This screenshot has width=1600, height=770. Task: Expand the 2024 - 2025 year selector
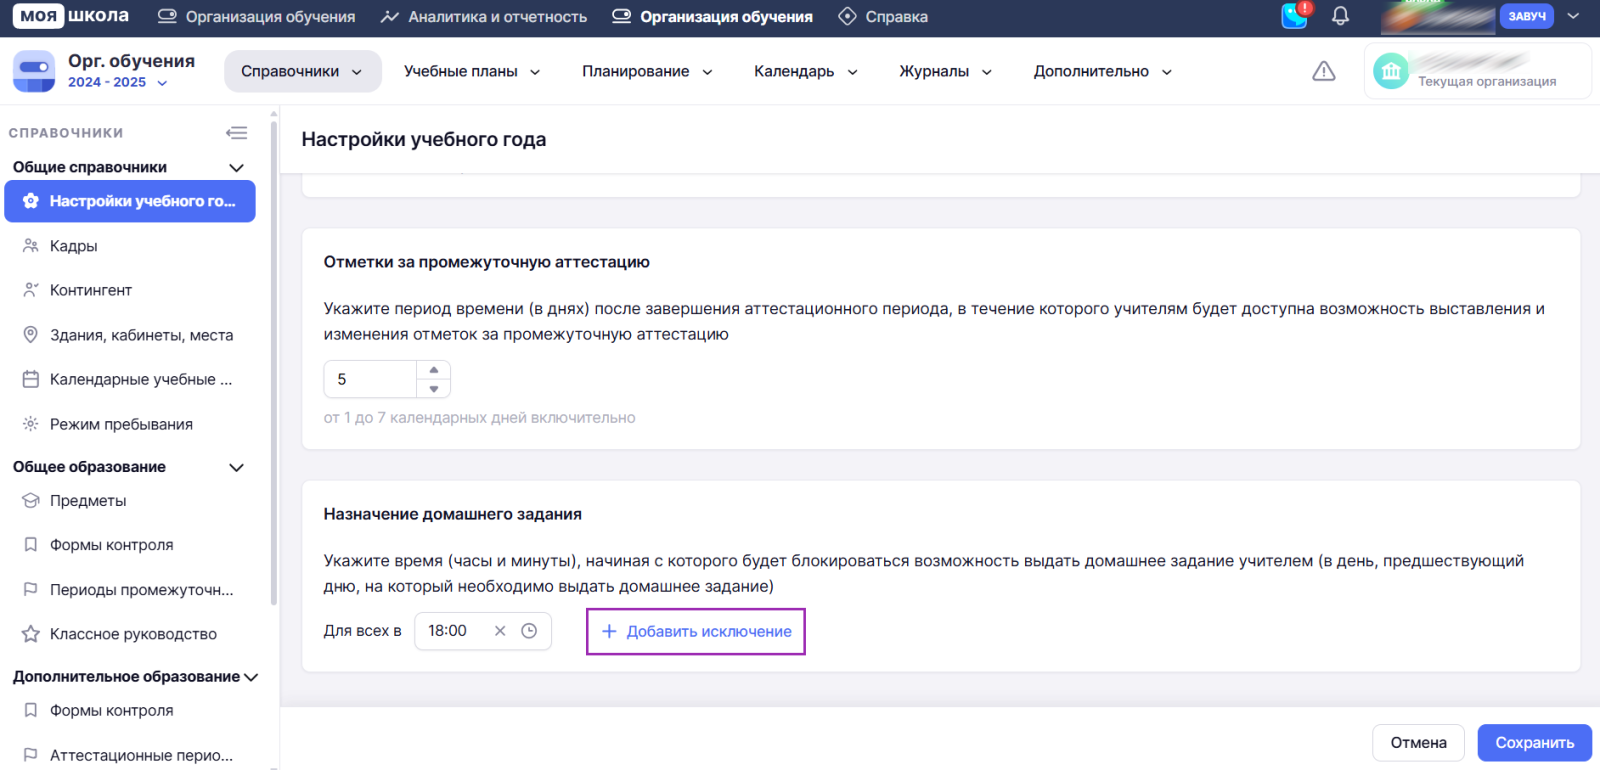click(x=117, y=83)
